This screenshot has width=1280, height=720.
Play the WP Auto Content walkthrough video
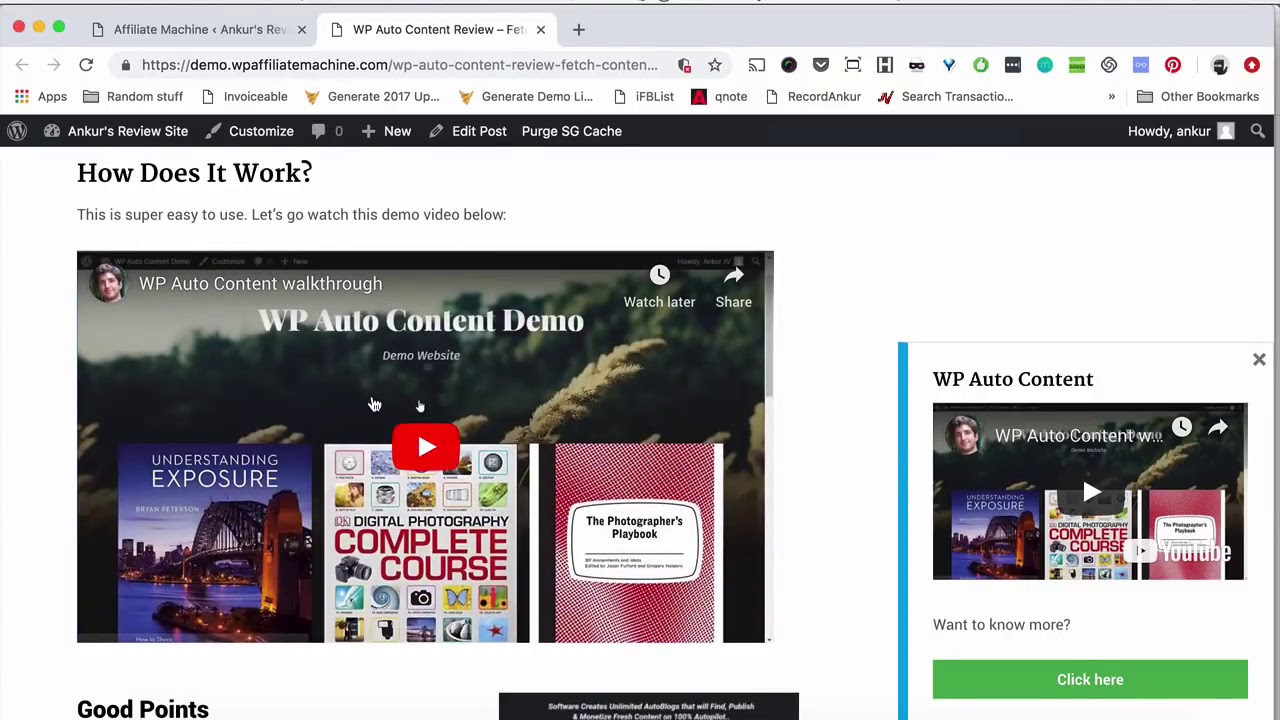point(425,447)
